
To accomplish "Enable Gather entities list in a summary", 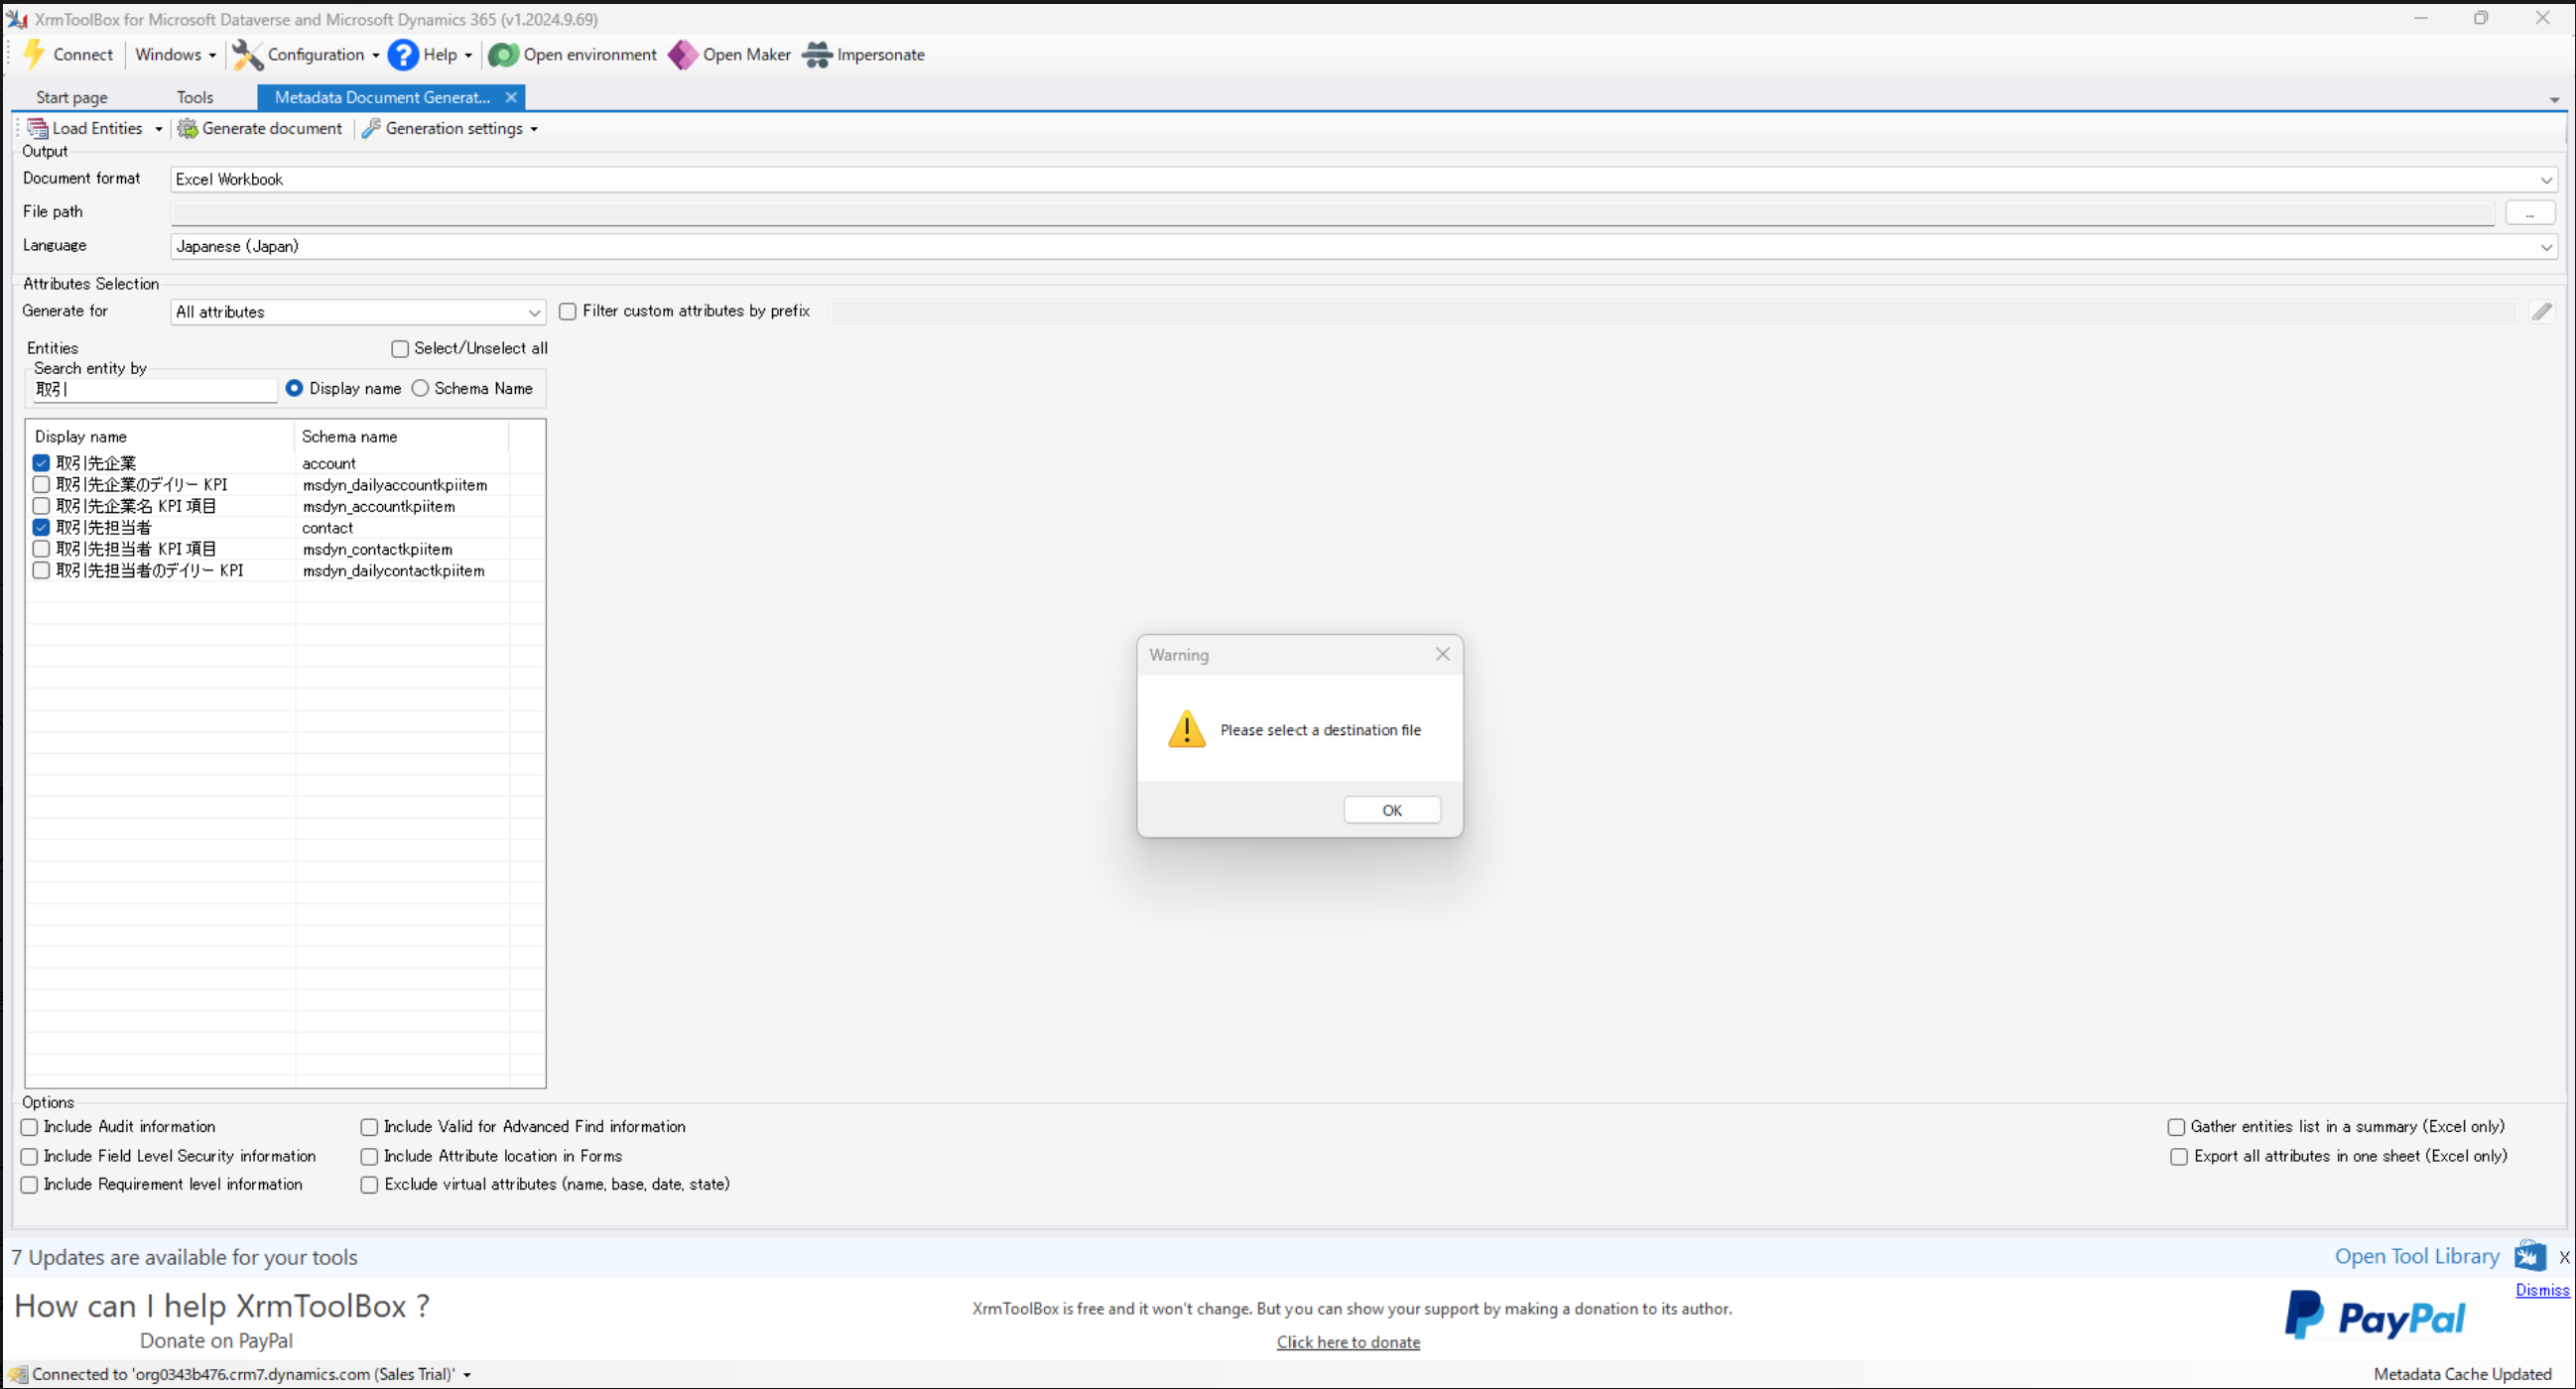I will [x=2176, y=1127].
